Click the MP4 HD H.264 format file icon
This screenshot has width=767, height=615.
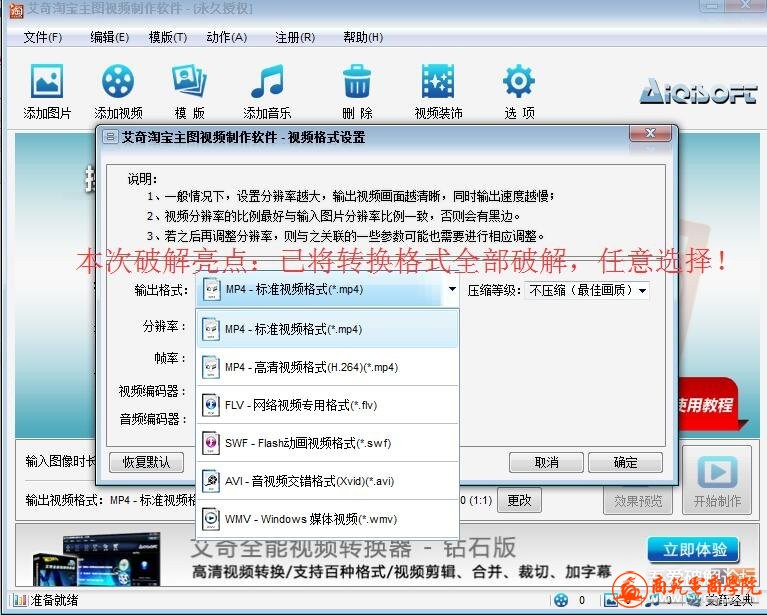pos(210,367)
